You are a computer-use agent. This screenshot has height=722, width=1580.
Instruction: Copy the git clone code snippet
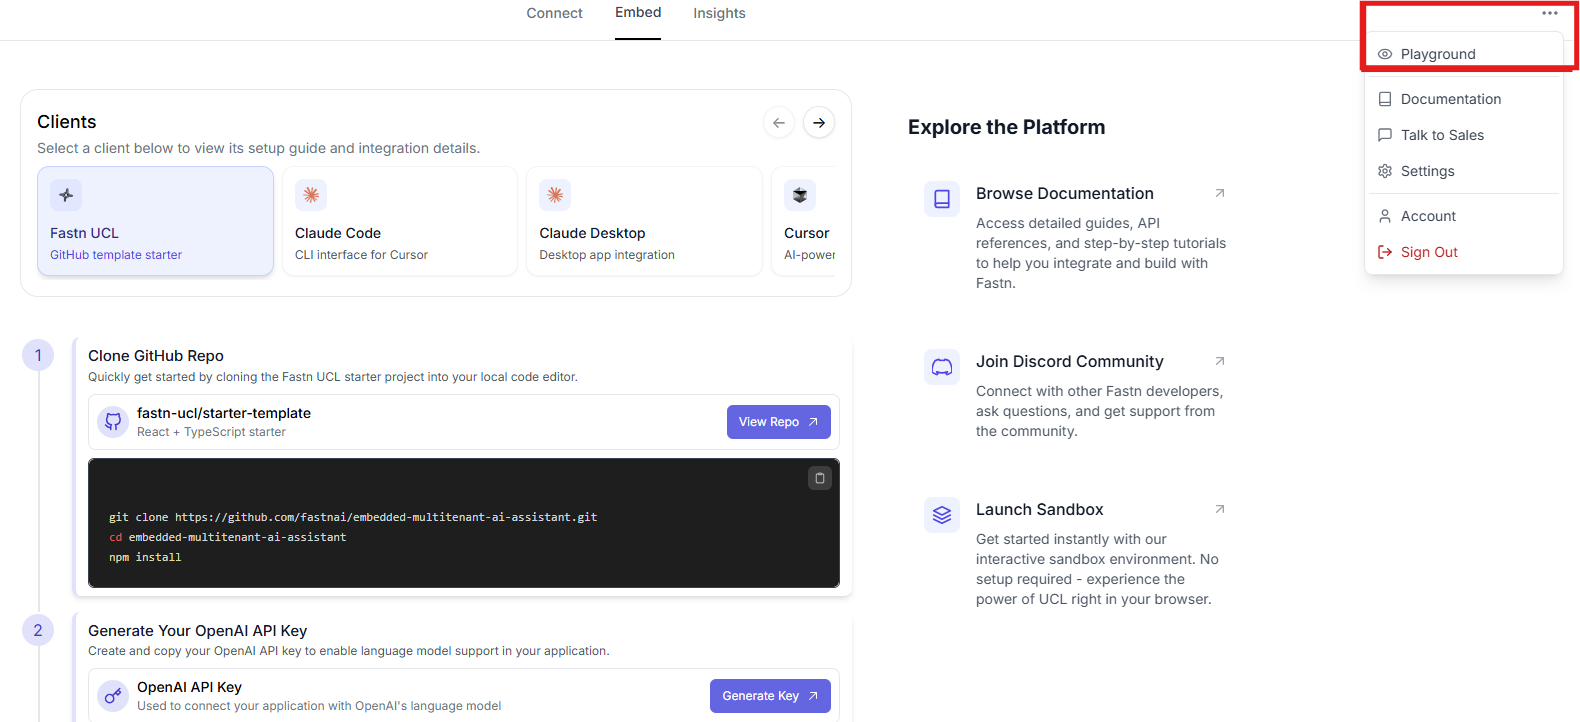820,478
